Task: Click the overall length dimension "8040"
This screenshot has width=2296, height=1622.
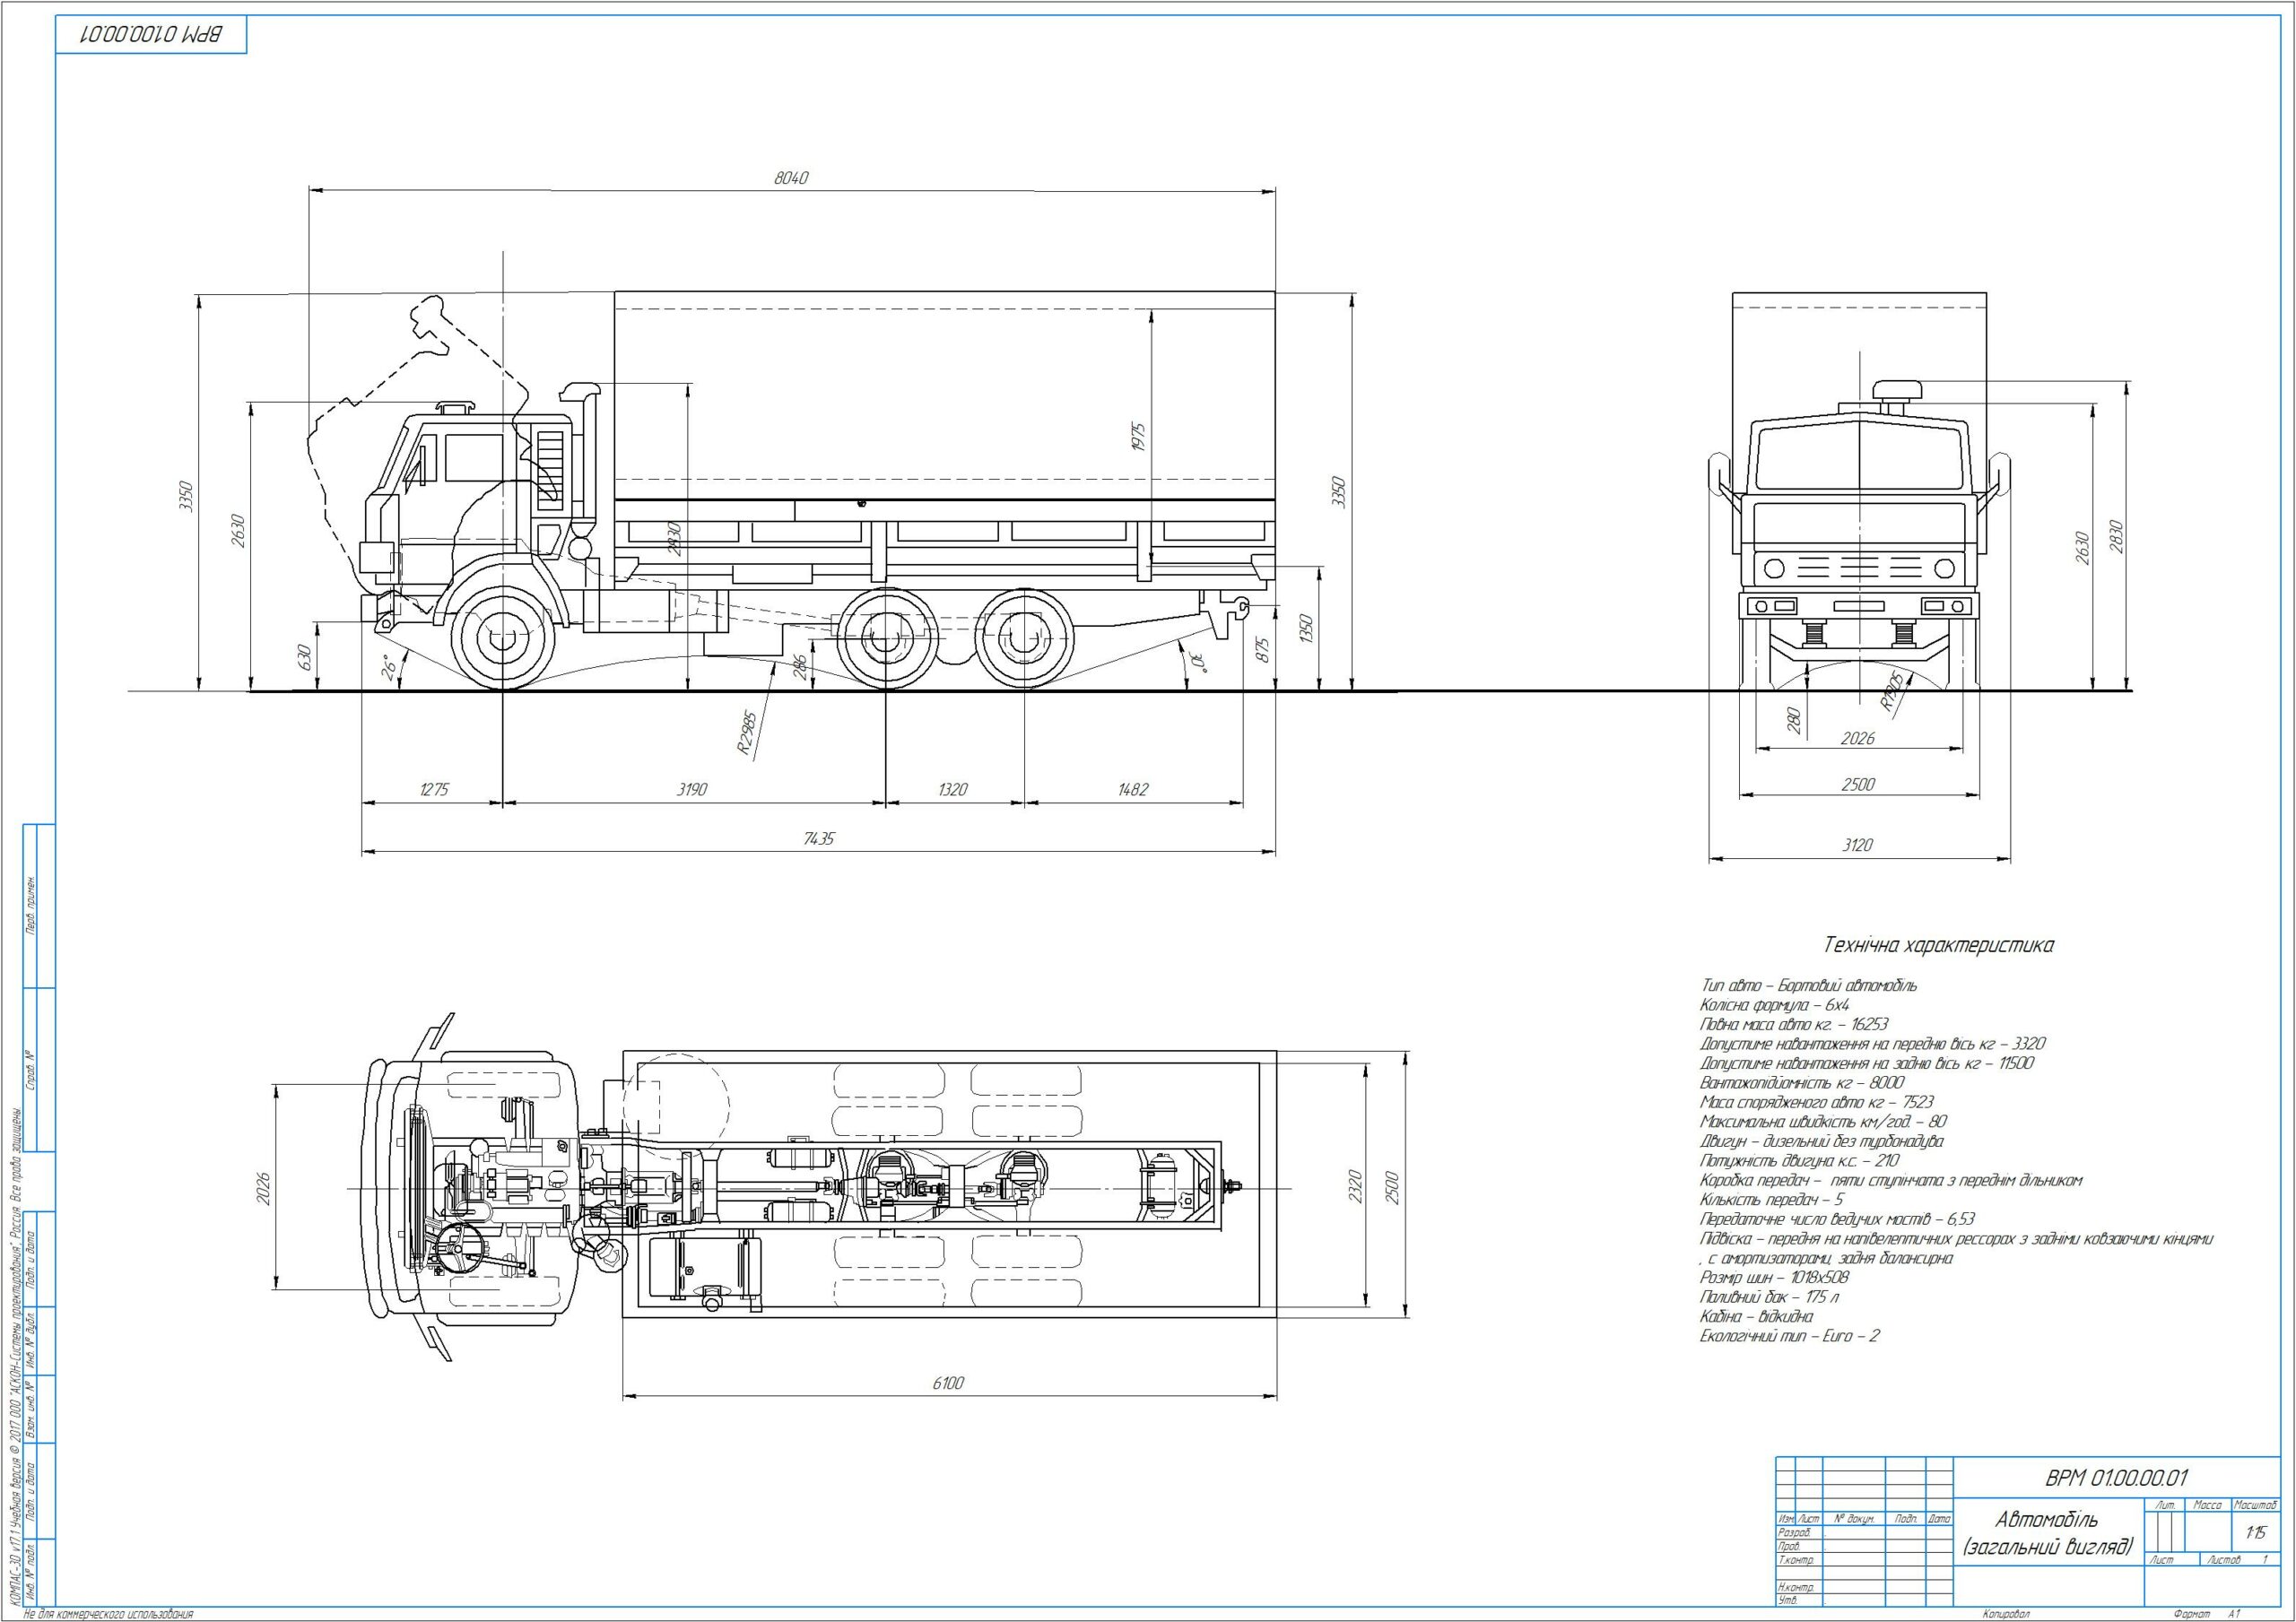Action: pos(791,178)
